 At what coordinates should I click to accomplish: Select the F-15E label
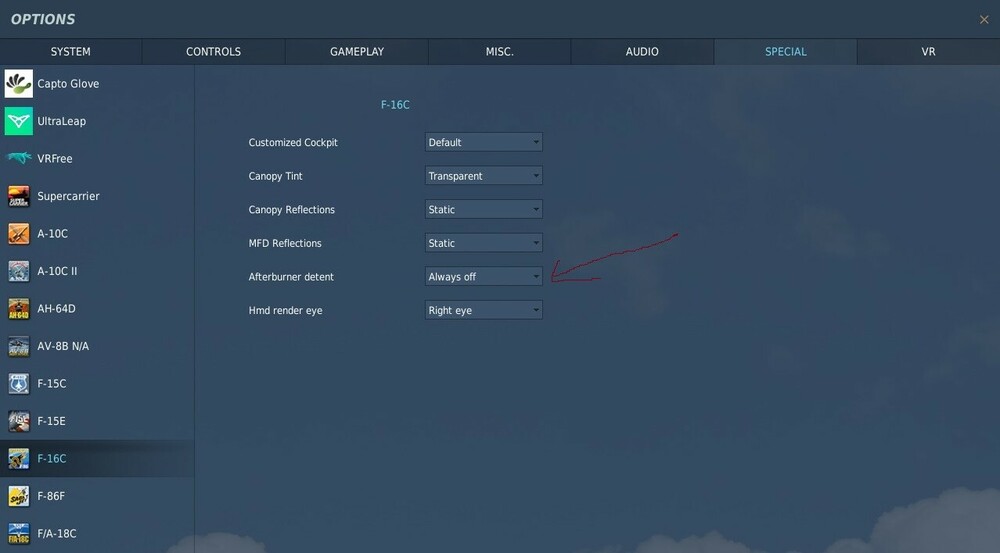click(52, 421)
